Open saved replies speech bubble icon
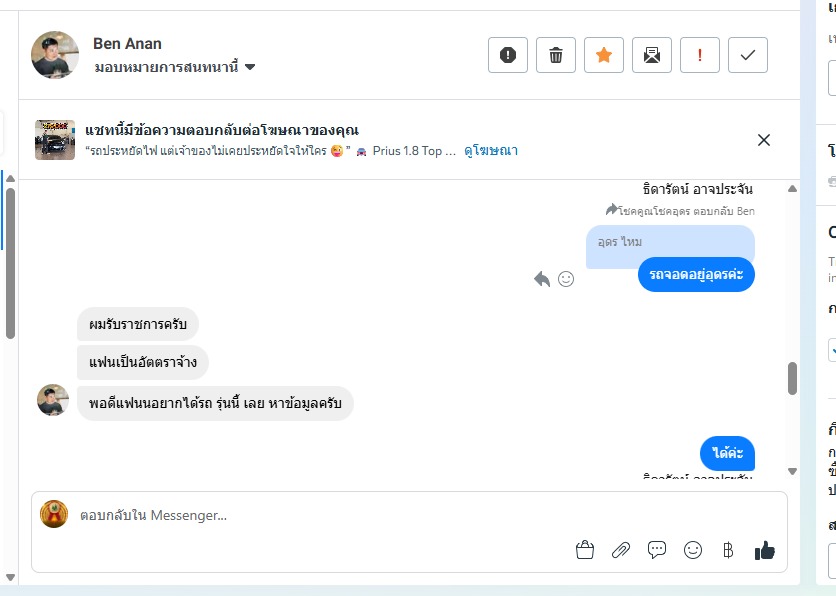The image size is (836, 596). [x=657, y=549]
